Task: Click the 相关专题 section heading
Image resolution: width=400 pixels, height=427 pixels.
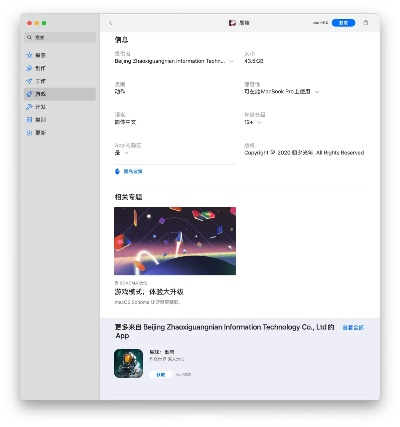Action: (x=128, y=197)
